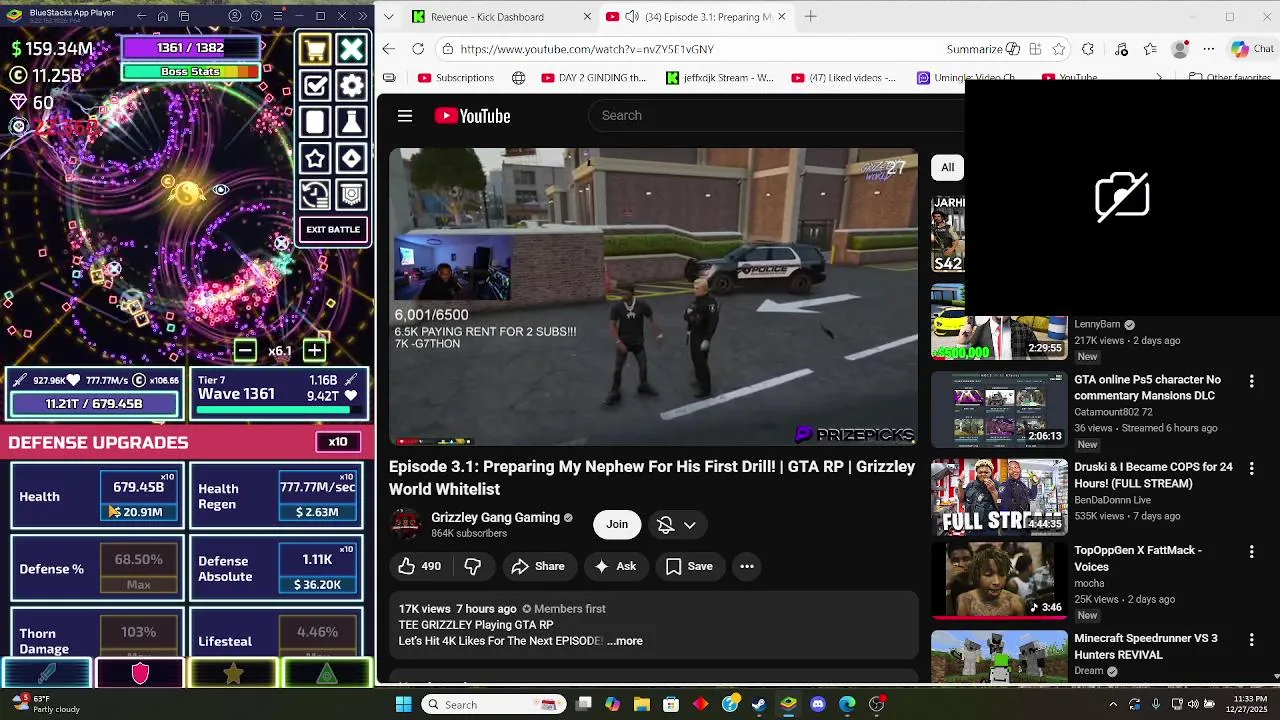Open the history clock icon in game menu
Viewport: 1280px width, 720px height.
(315, 194)
